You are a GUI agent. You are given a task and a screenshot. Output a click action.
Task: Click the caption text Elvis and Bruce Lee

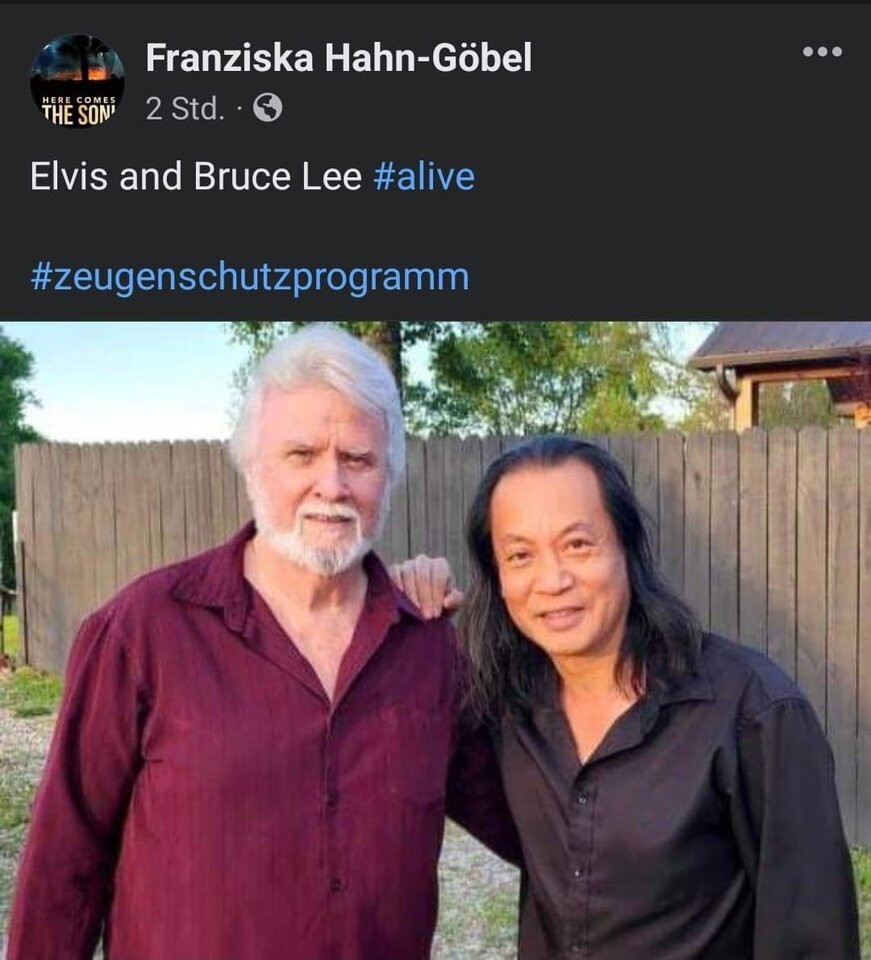coord(196,176)
